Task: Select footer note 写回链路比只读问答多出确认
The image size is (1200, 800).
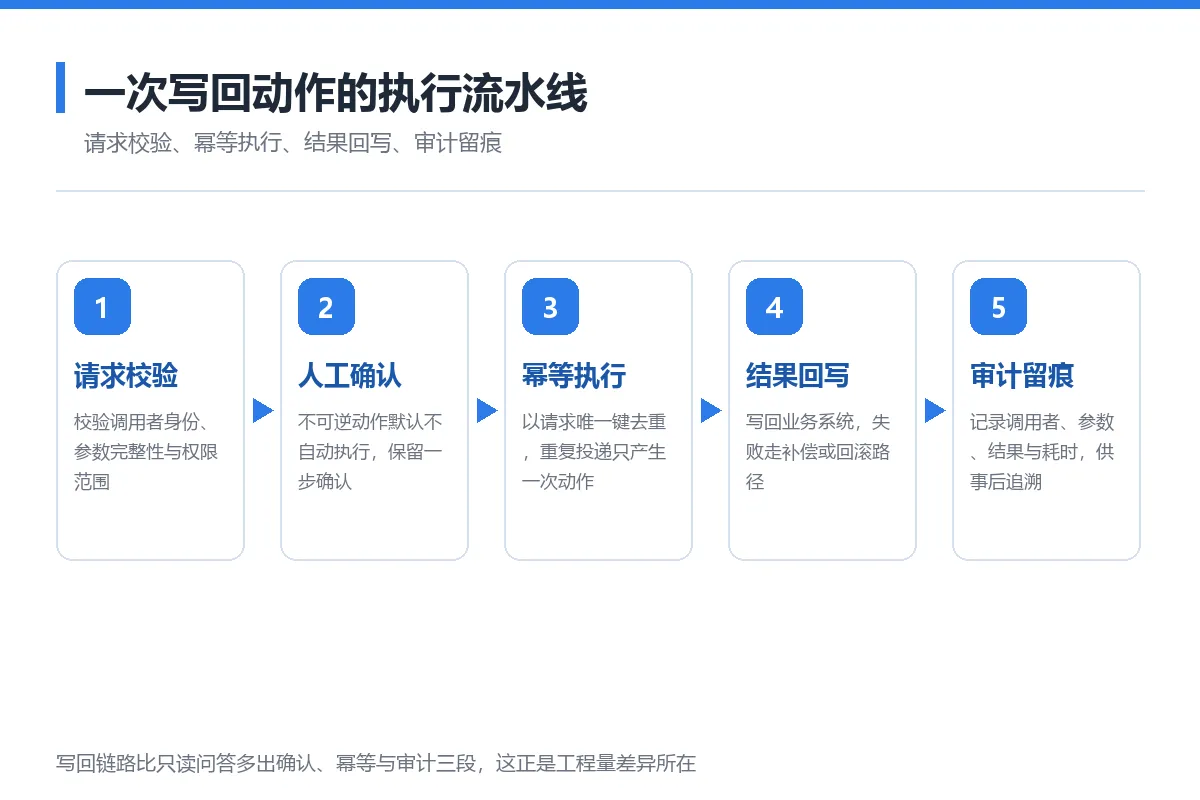Action: 376,763
